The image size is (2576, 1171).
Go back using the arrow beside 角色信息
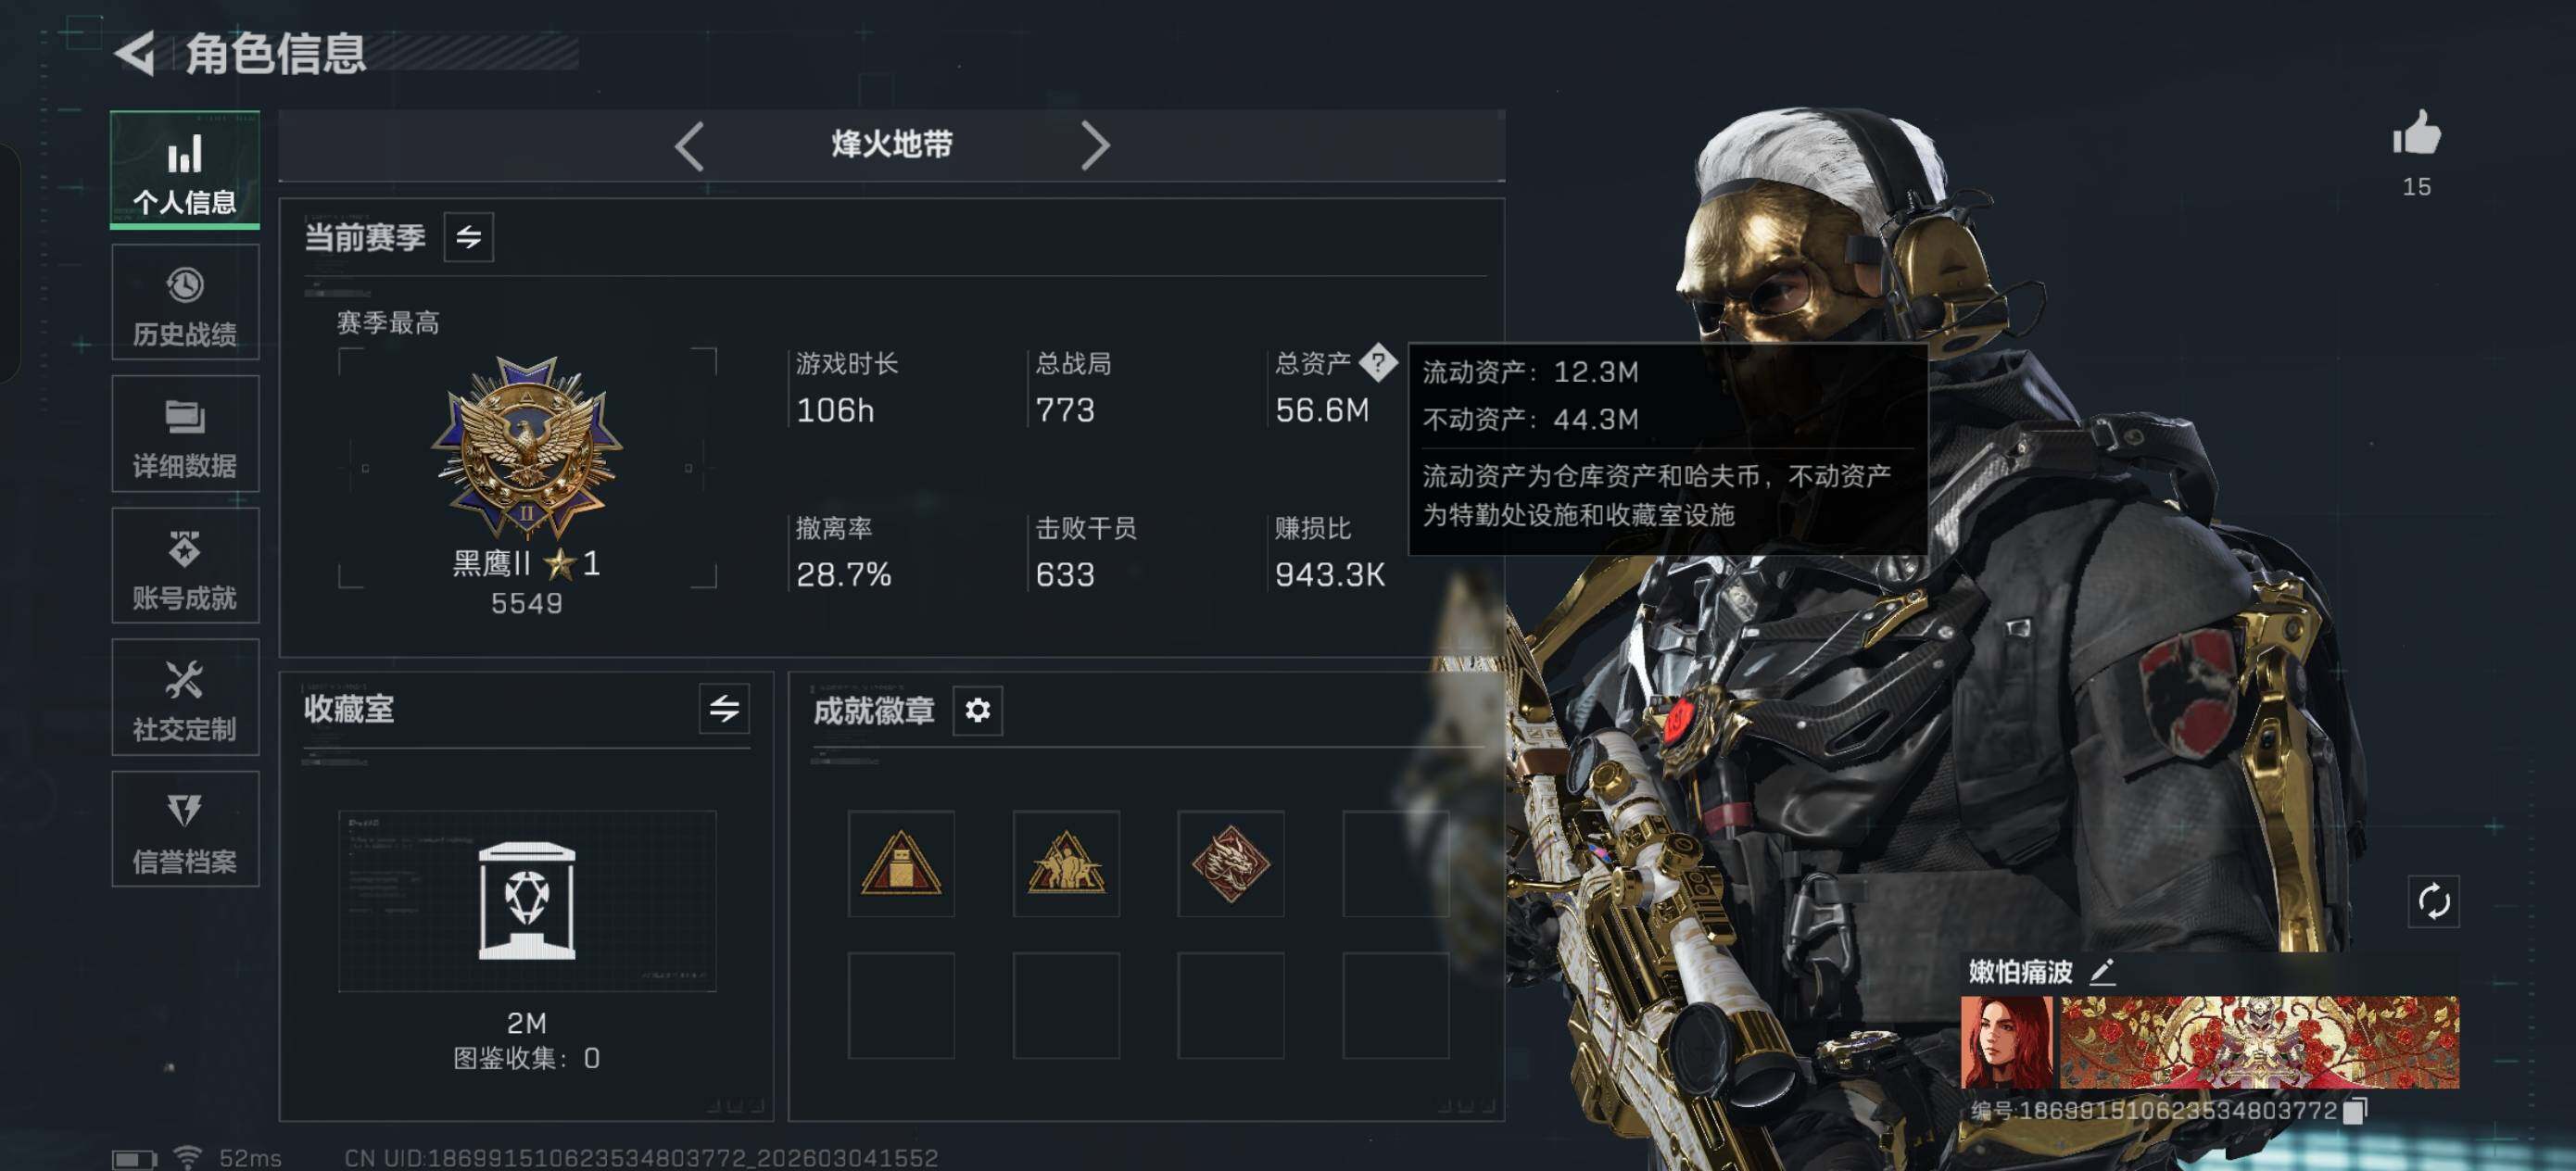135,53
